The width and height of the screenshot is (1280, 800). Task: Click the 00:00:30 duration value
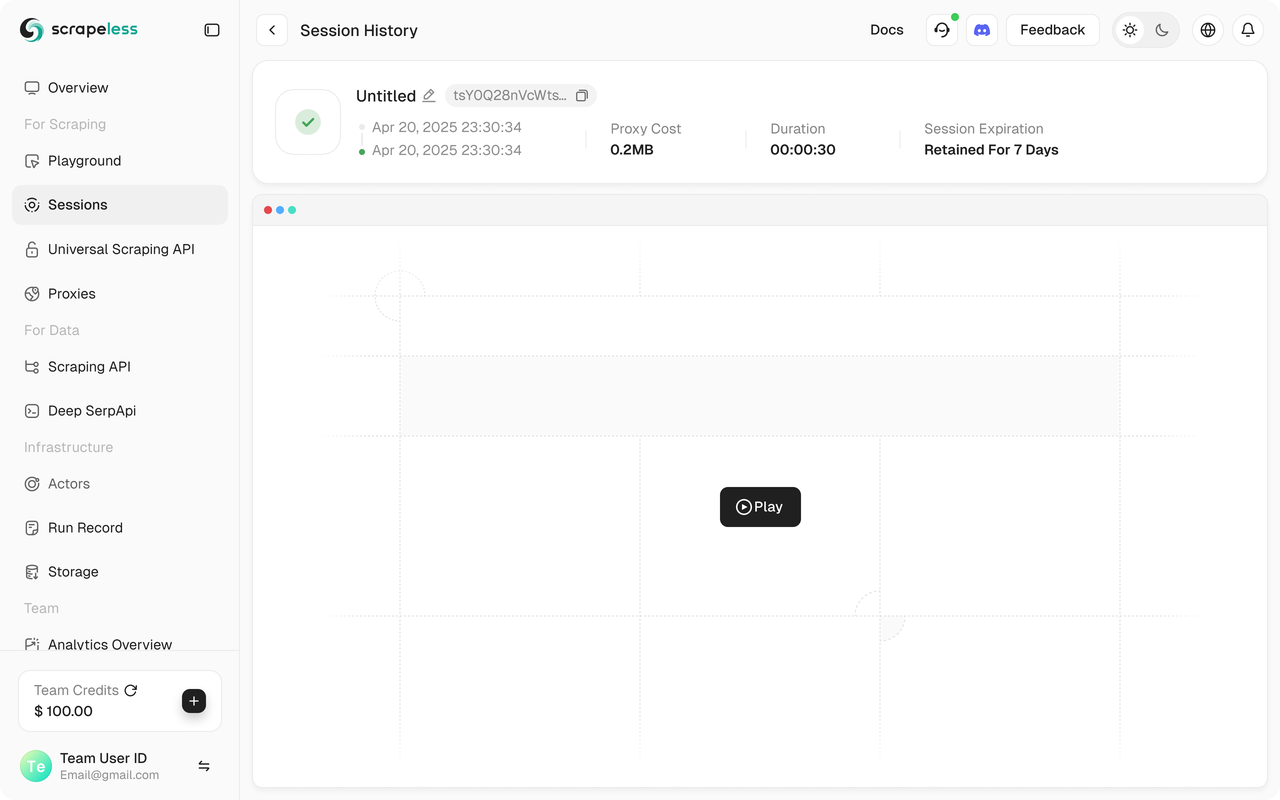(803, 150)
